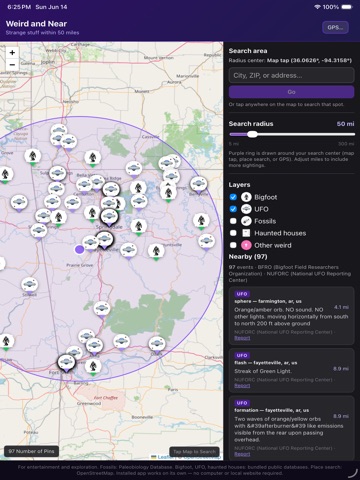Screen dimensions: 360x480
Task: Click the GPS button in header
Action: (335, 27)
